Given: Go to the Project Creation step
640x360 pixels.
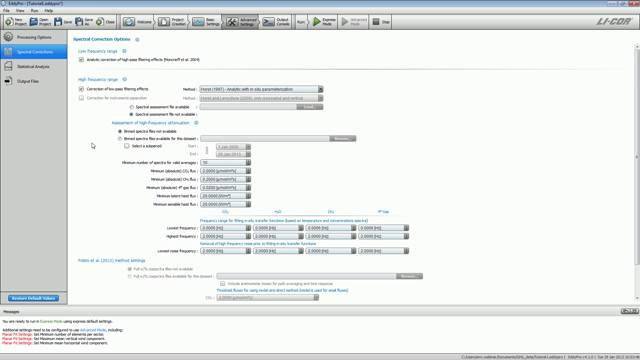Looking at the screenshot, I should pos(172,22).
